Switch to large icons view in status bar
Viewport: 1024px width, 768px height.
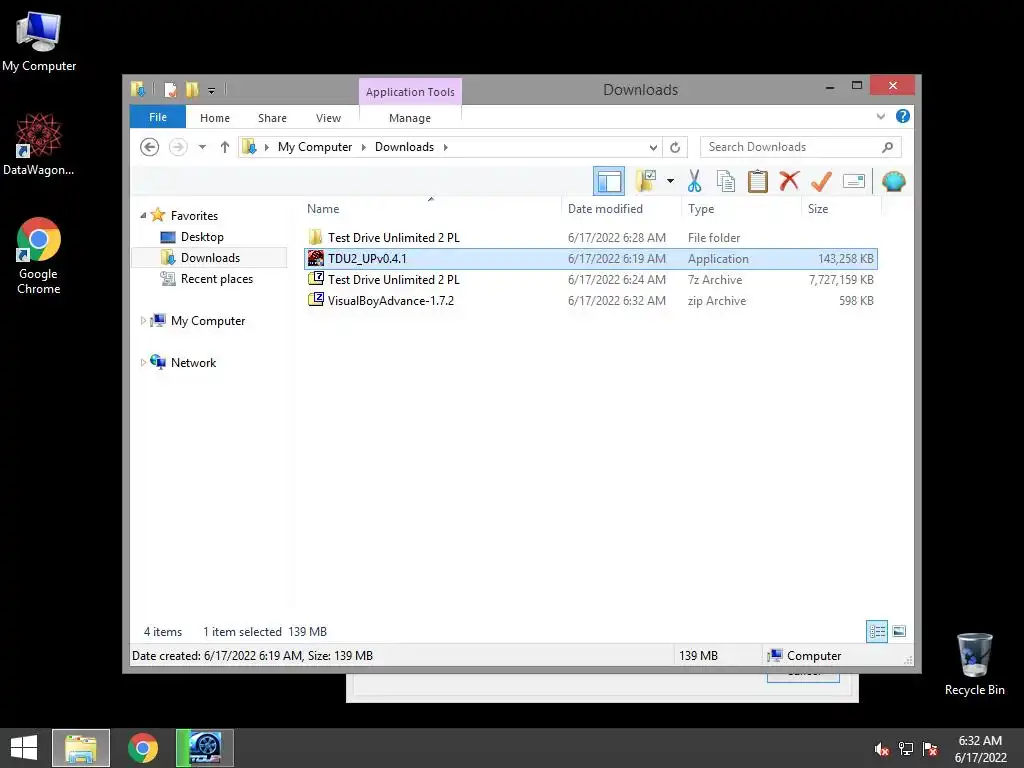[899, 631]
